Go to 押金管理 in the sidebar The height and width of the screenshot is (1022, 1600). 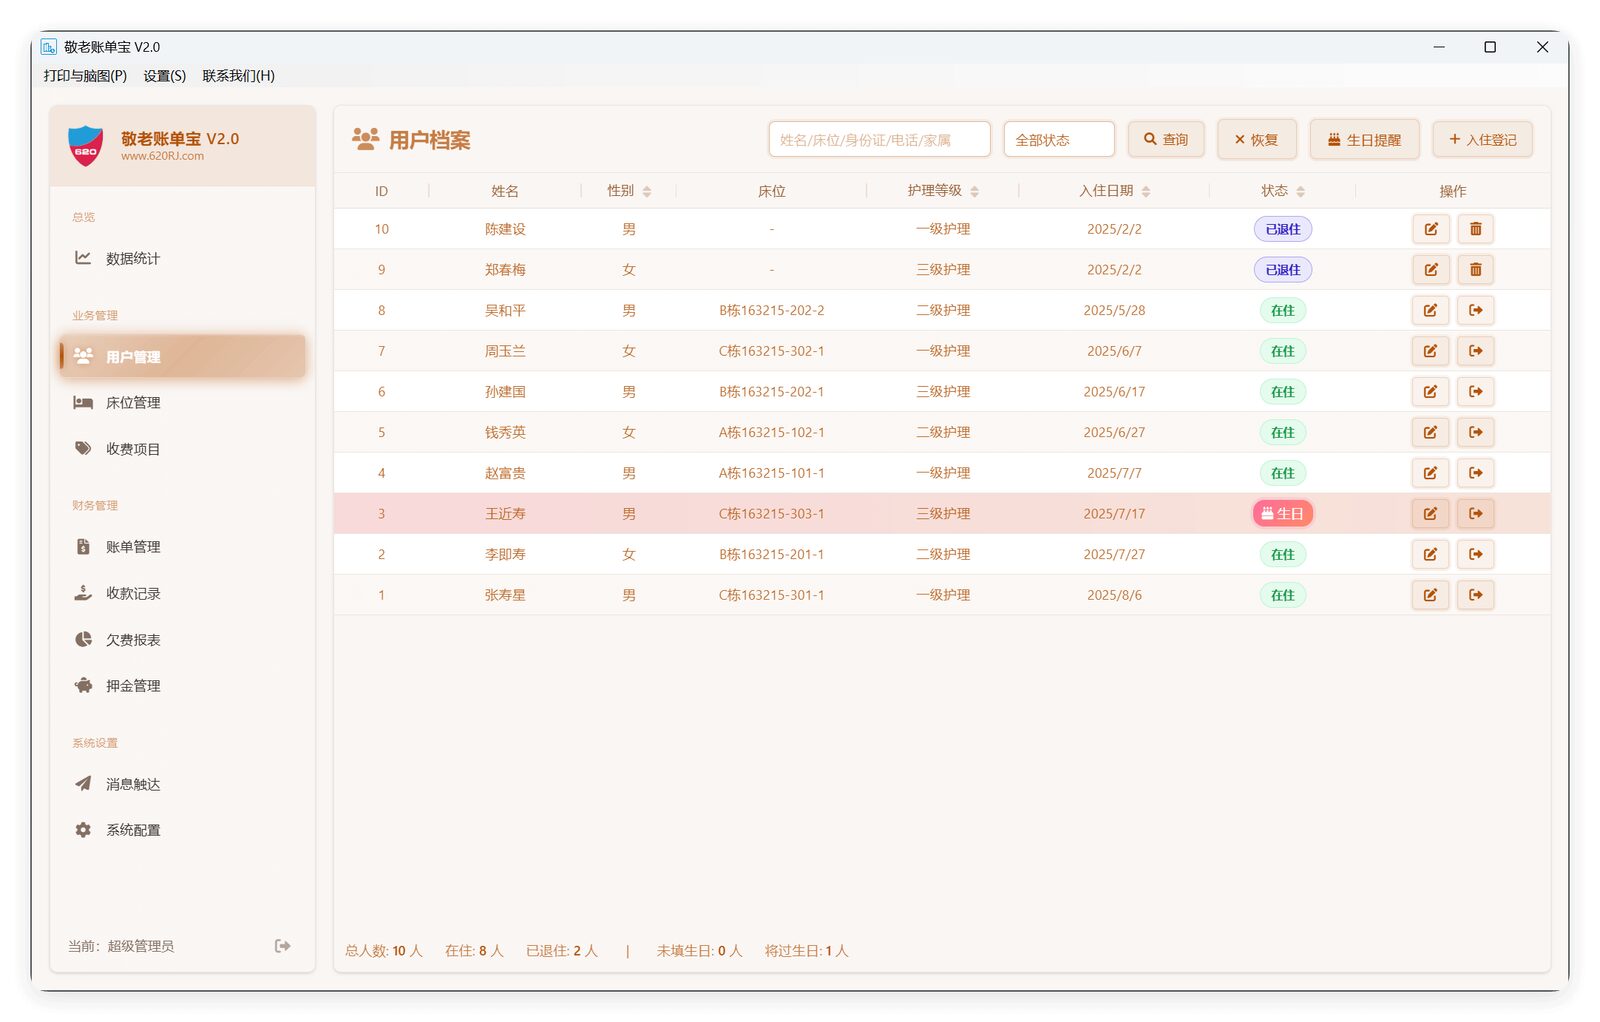click(x=132, y=686)
